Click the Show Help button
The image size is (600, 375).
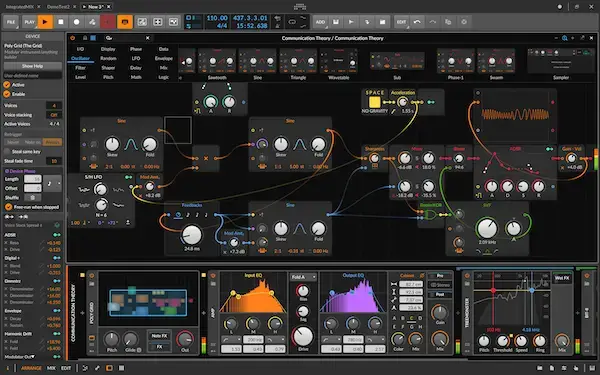(33, 66)
